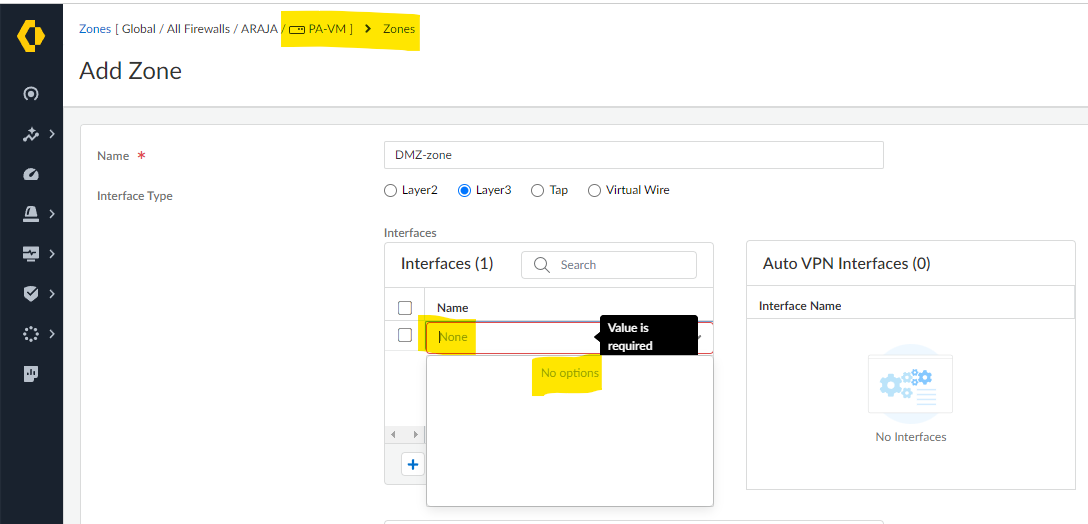
Task: Tick the checkbox for the None interface row
Action: [405, 335]
